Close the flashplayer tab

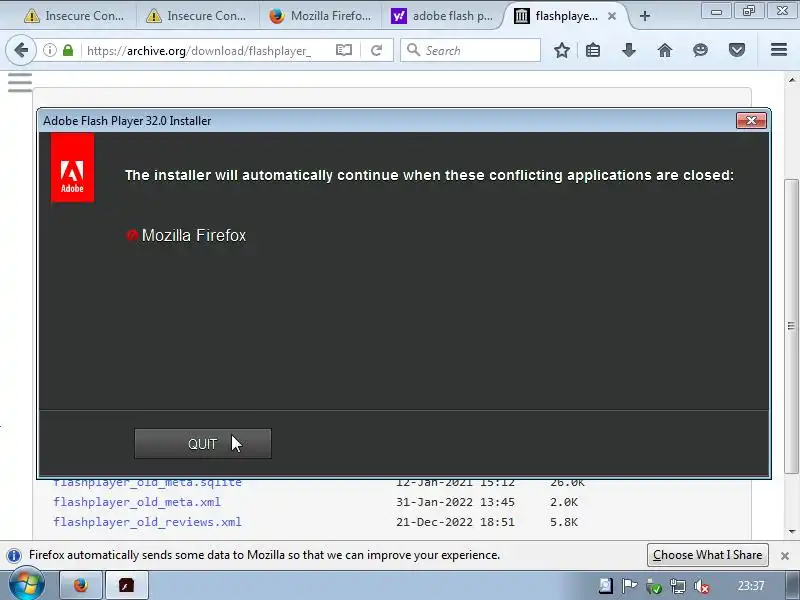click(x=612, y=16)
